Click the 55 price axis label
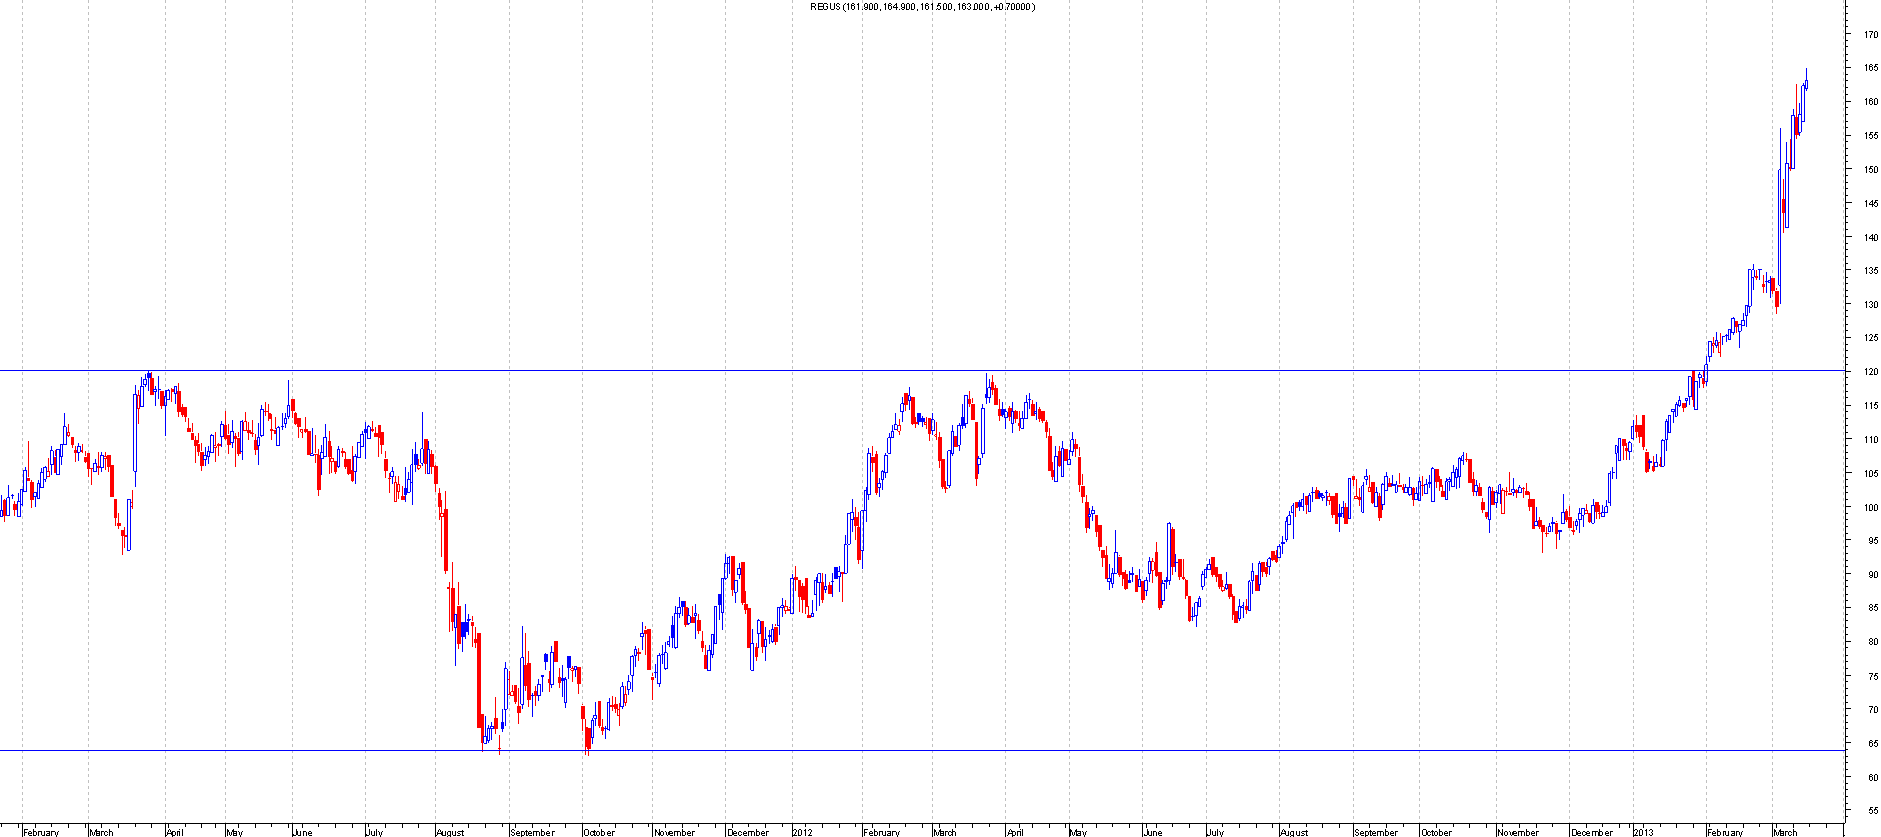This screenshot has width=1881, height=837. [x=1869, y=811]
